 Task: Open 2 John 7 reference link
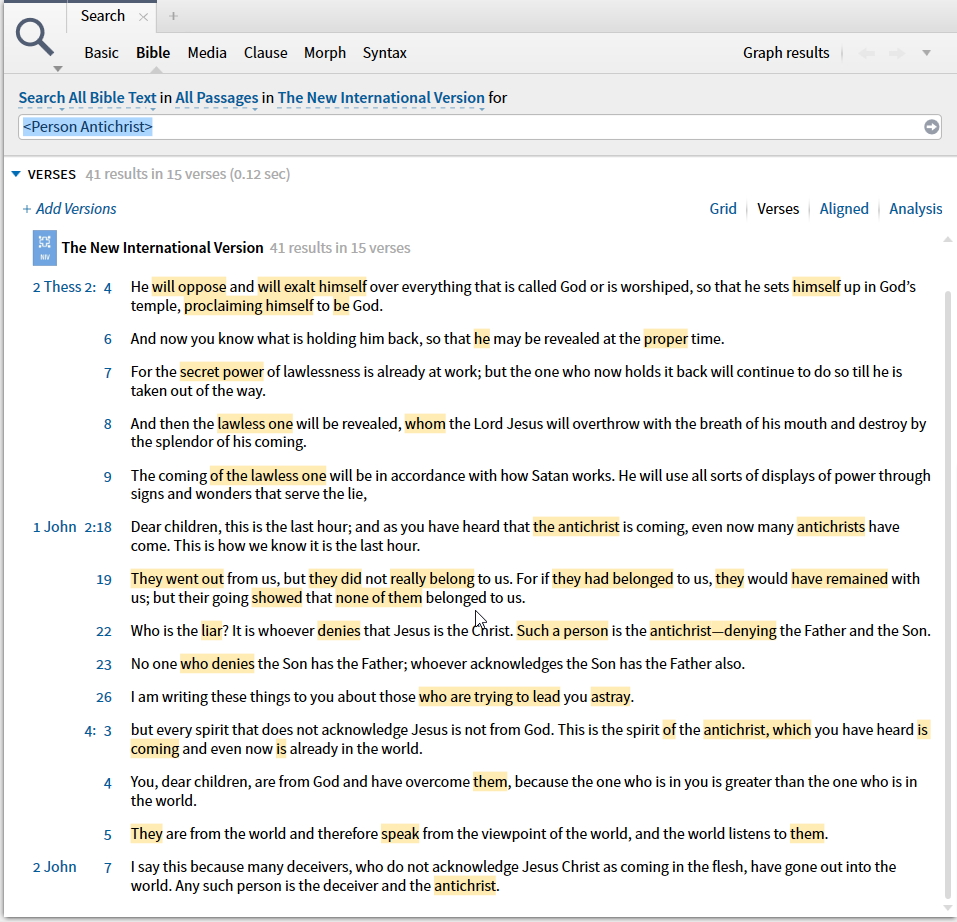72,867
